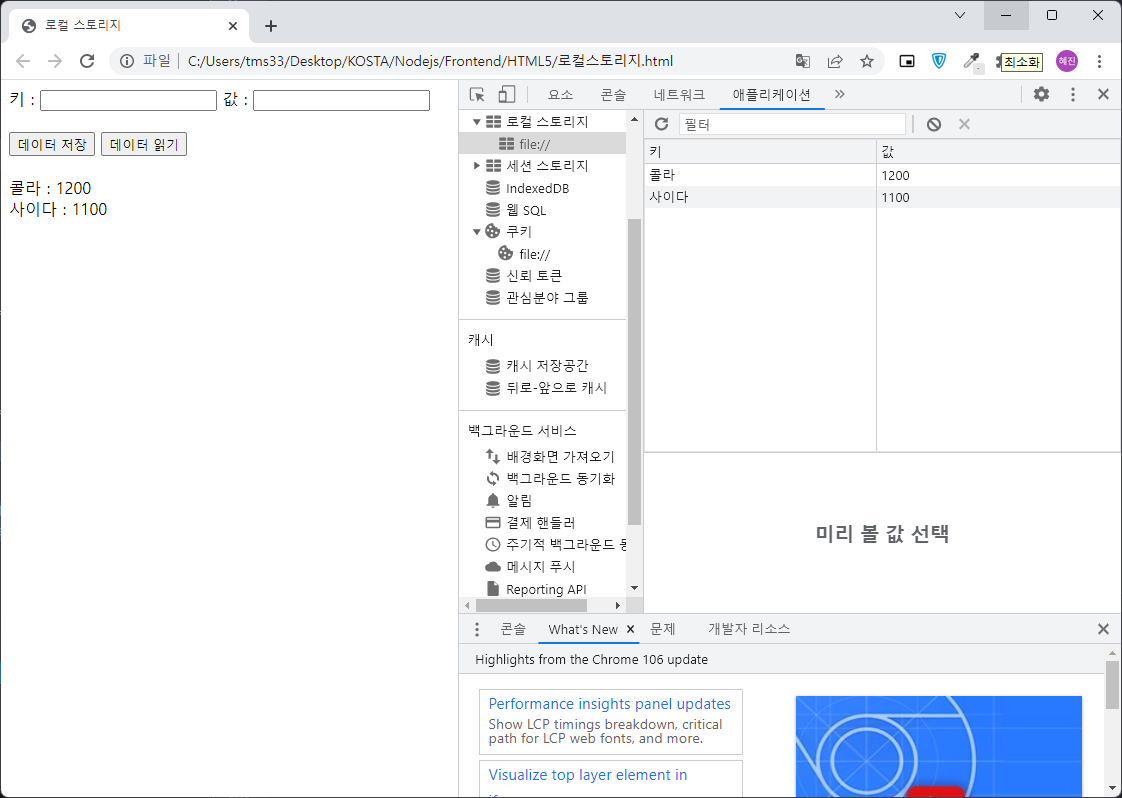Open the 개발자 리소스 drawer tab
The width and height of the screenshot is (1122, 798).
coord(748,629)
